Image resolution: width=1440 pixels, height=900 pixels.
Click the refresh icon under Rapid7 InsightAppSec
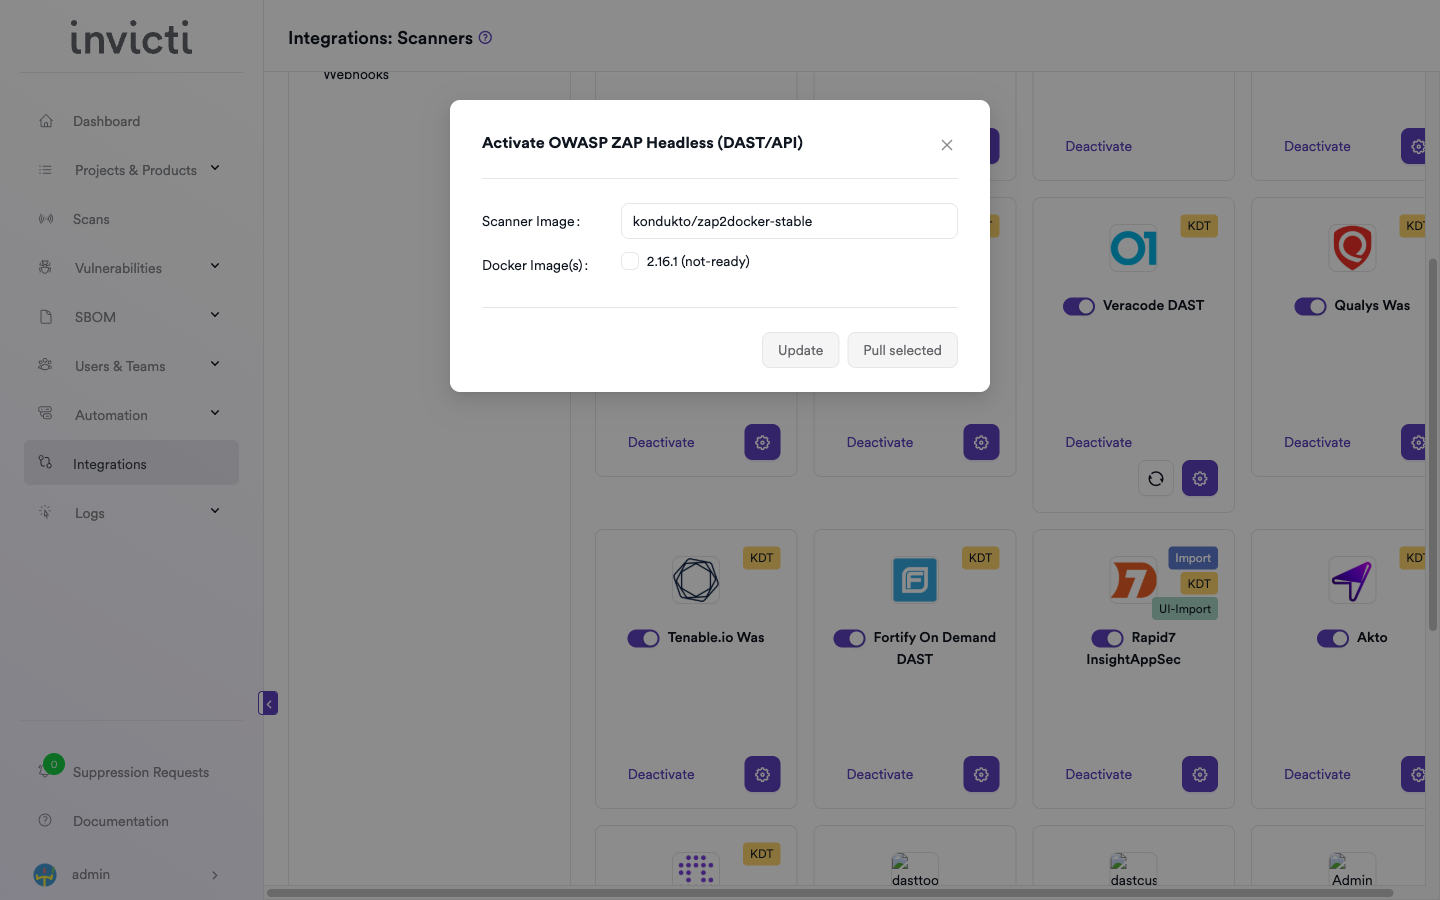1156,478
